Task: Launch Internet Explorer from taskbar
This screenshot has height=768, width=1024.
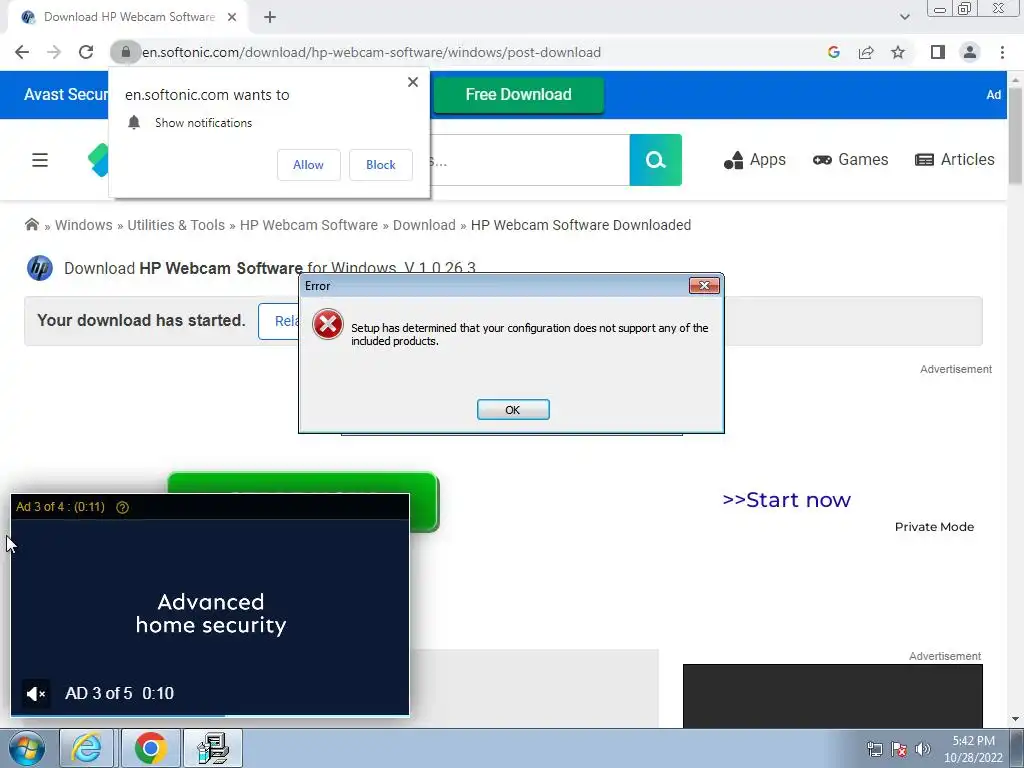Action: [x=87, y=748]
